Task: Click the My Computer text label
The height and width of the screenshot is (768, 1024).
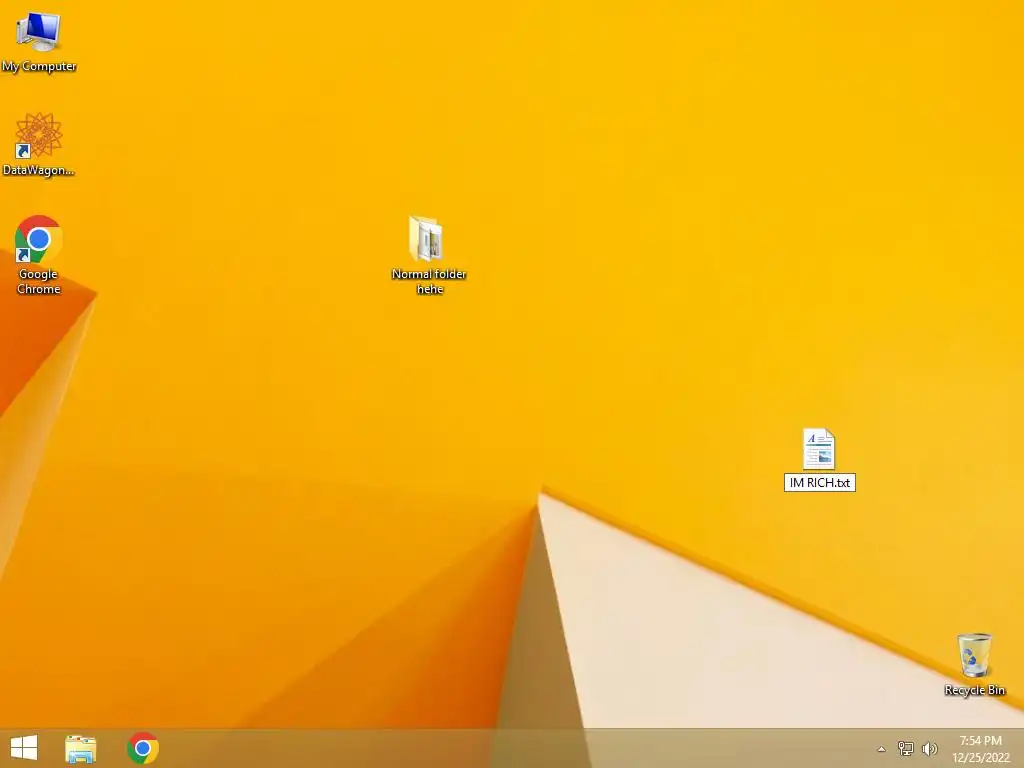Action: [39, 67]
